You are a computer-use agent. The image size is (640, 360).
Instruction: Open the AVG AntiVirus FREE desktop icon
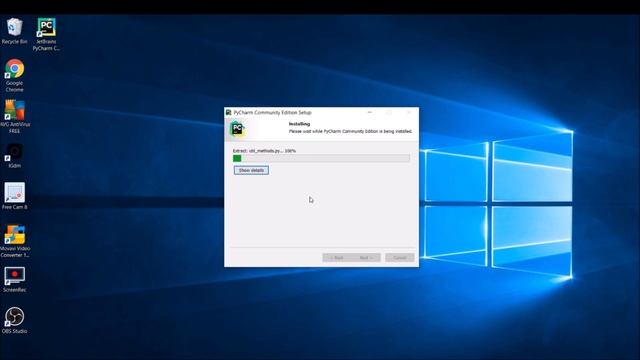tap(14, 117)
